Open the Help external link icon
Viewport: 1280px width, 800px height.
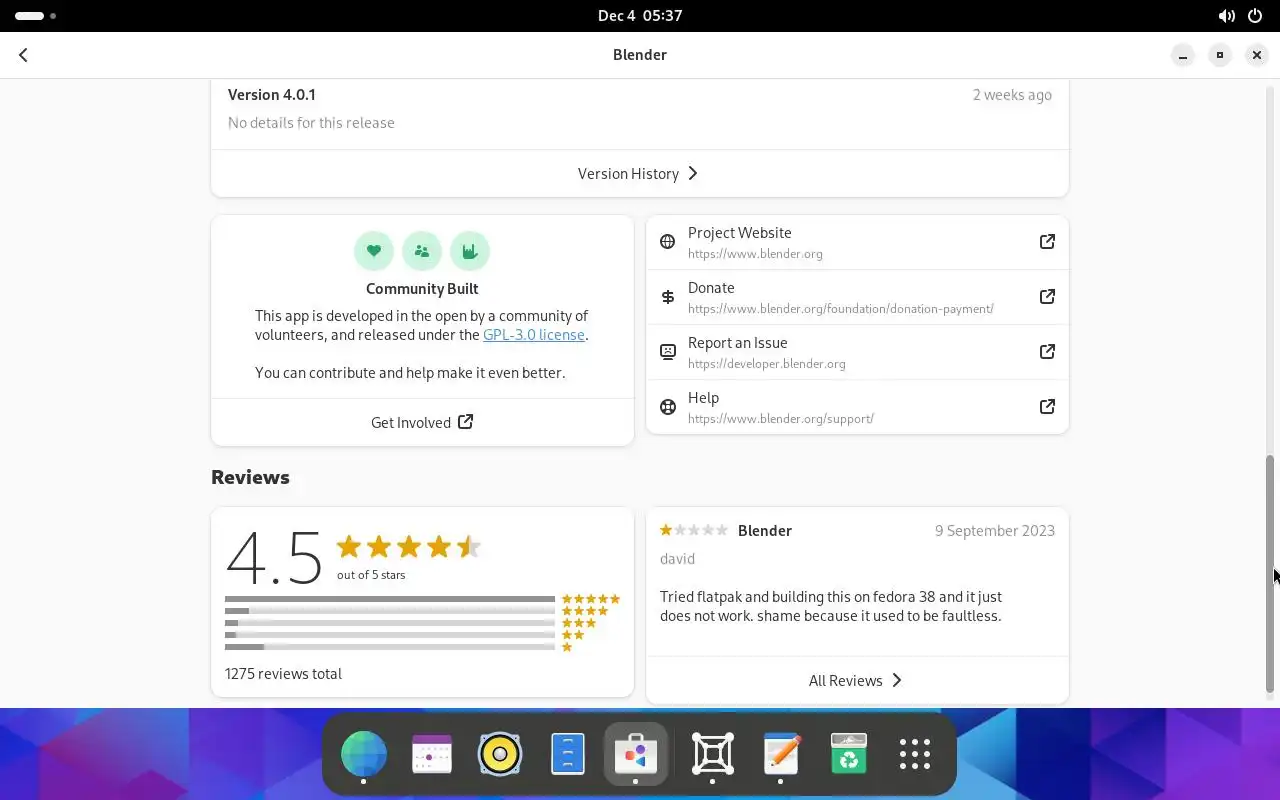[1047, 407]
